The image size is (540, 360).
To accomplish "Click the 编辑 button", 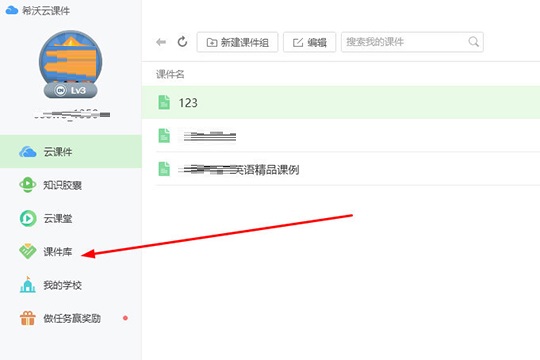I will pos(309,42).
